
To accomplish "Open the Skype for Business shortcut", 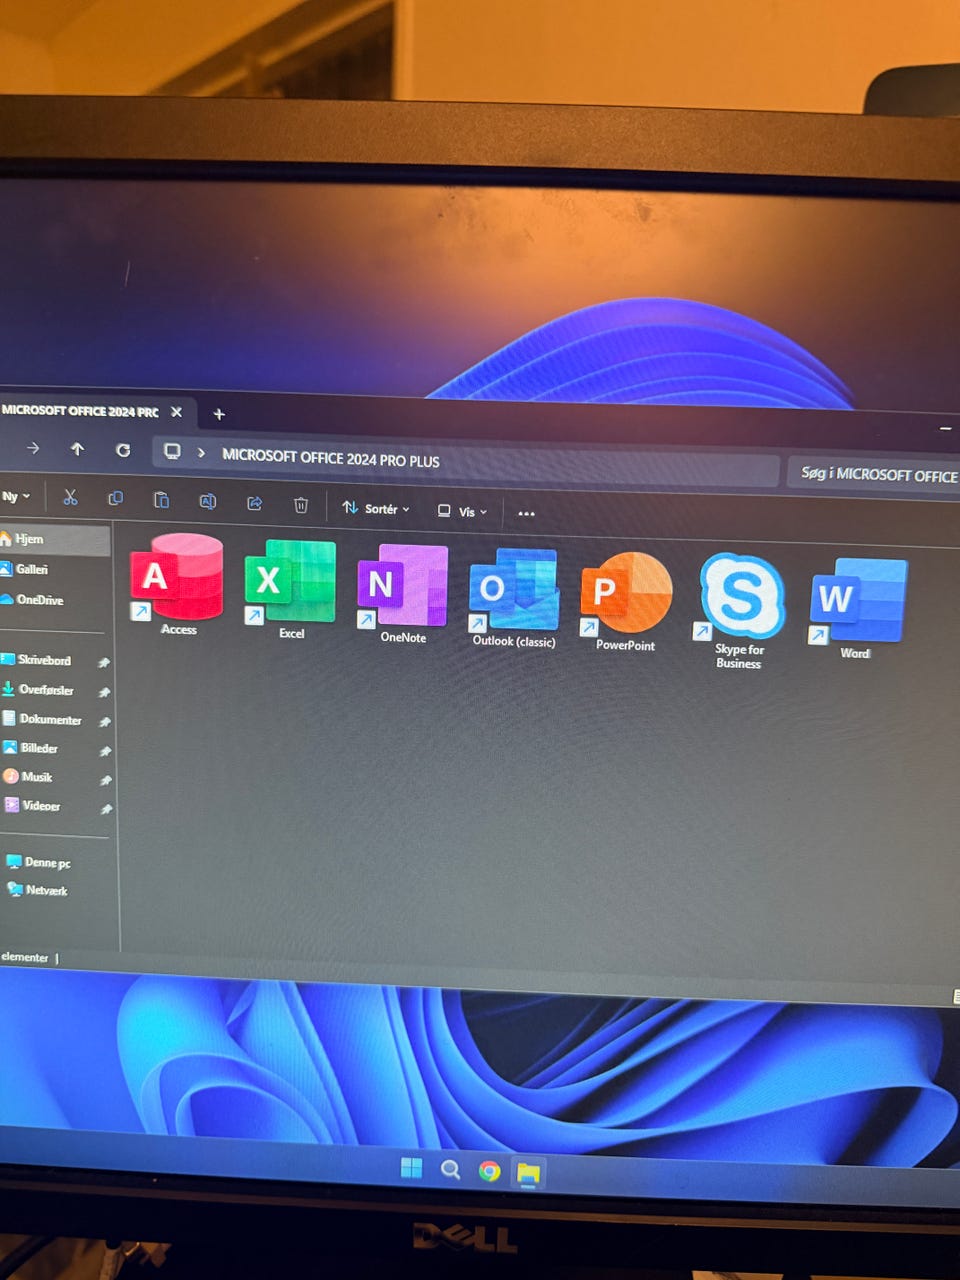I will tap(740, 610).
